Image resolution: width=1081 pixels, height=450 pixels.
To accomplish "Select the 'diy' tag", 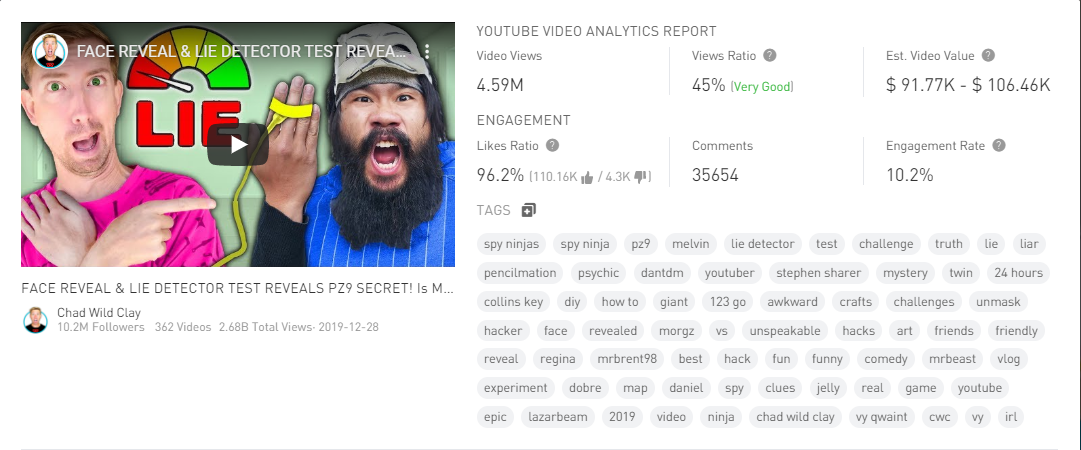I will (572, 301).
